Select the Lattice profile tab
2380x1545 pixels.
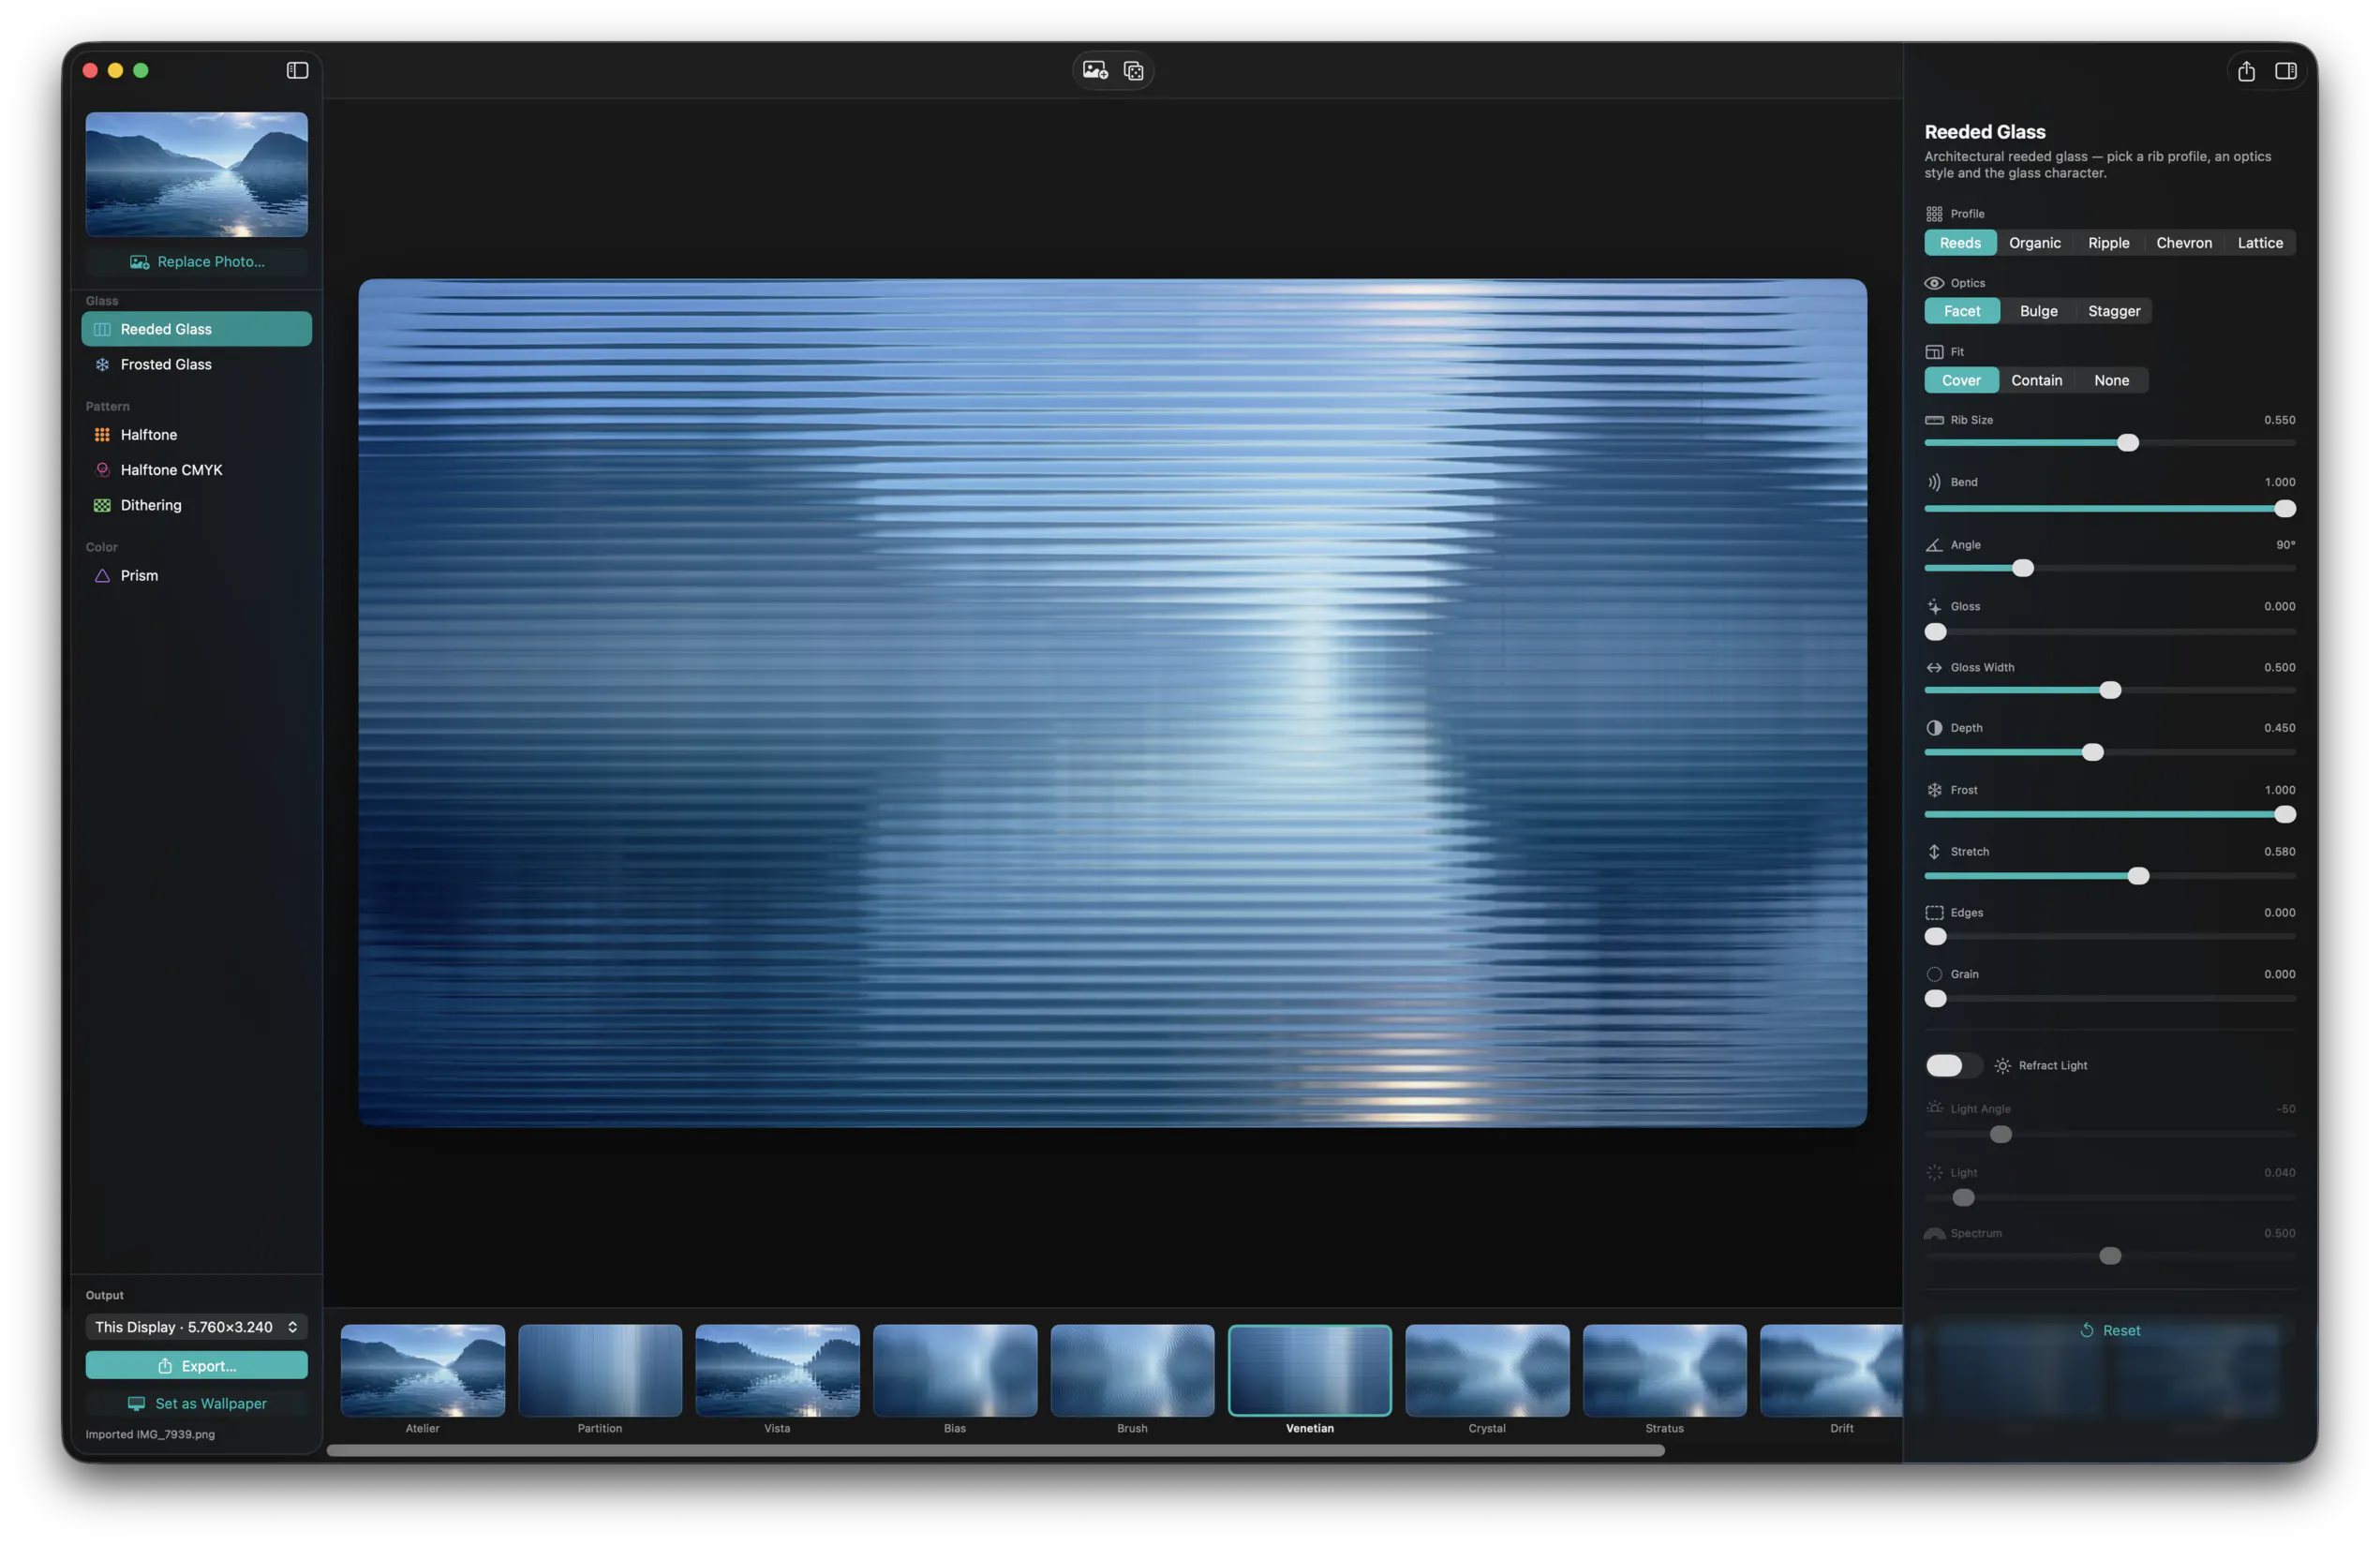point(2260,243)
